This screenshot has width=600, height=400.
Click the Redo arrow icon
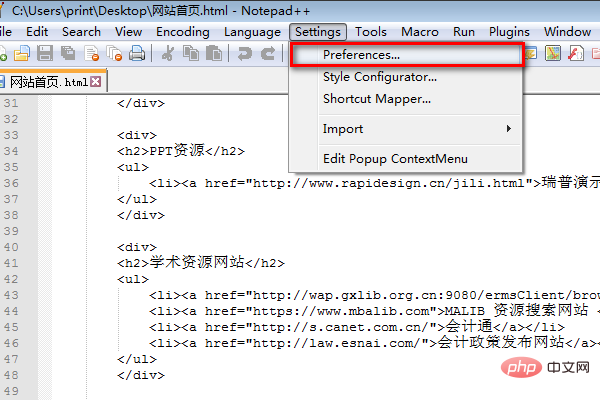[268, 53]
